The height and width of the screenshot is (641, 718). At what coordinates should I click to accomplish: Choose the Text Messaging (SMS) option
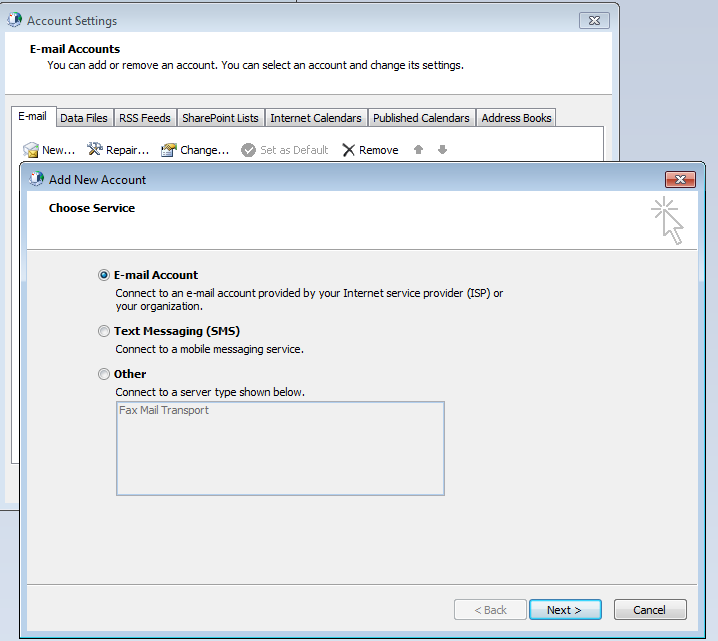104,331
